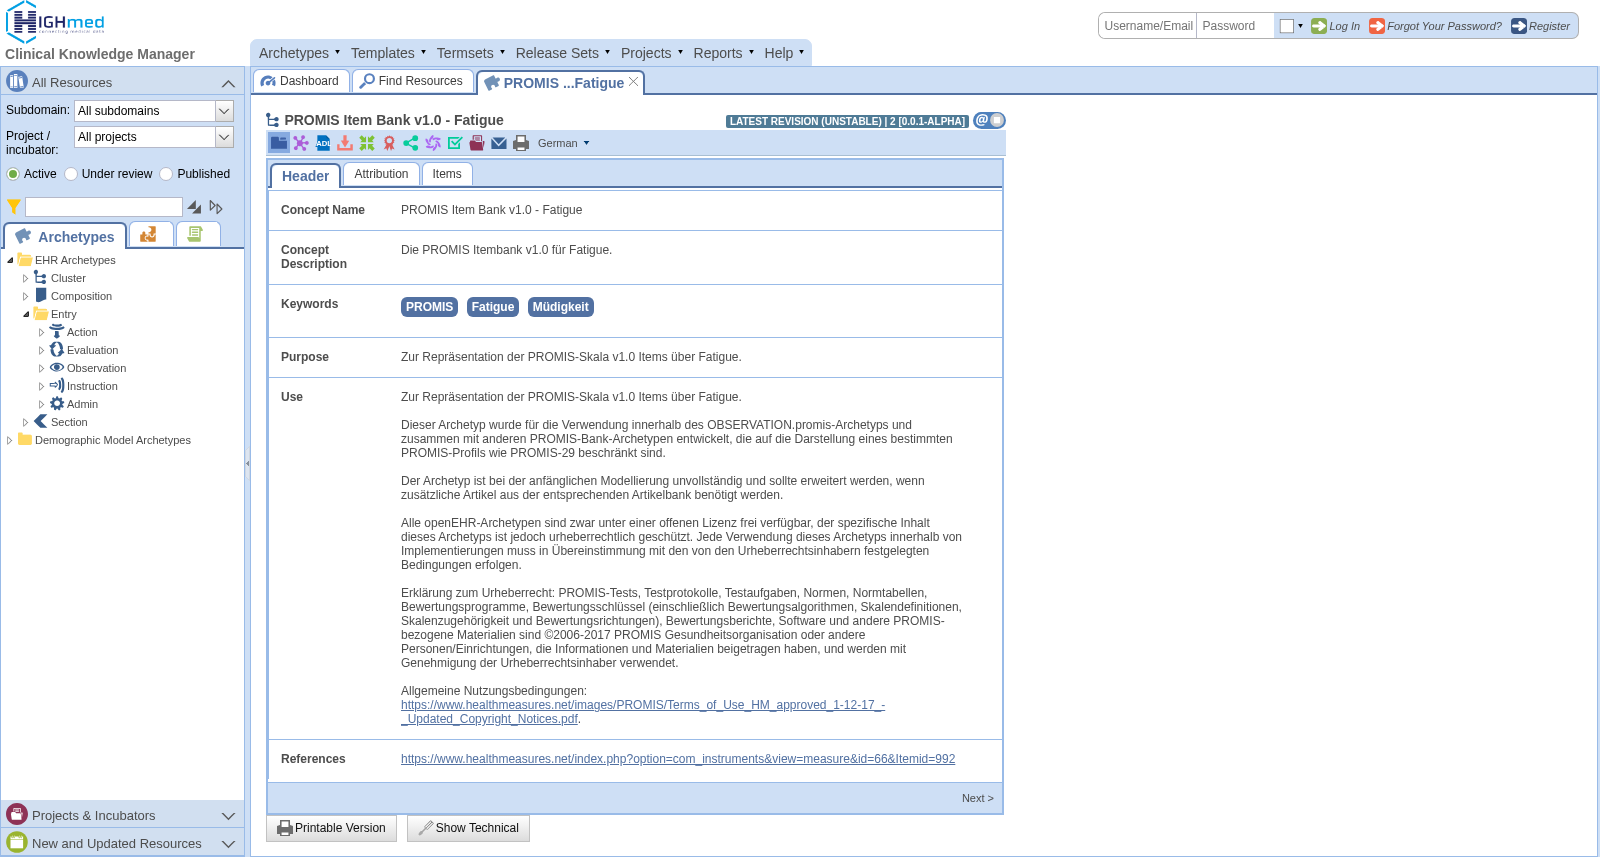The width and height of the screenshot is (1600, 857).
Task: Click the Register link
Action: click(1541, 26)
